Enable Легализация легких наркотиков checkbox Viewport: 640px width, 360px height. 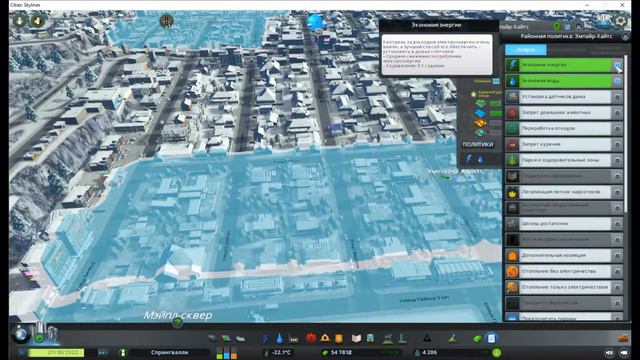[x=617, y=192]
